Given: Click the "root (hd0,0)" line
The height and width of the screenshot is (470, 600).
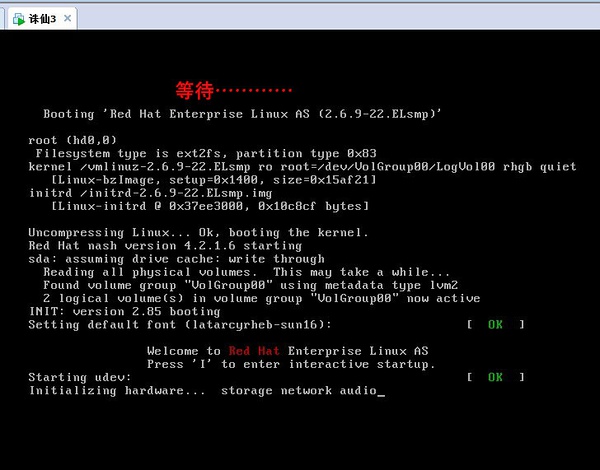Looking at the screenshot, I should point(73,140).
